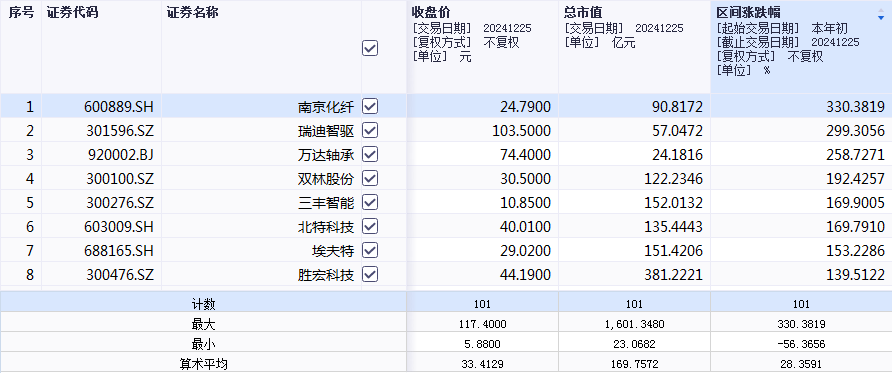This screenshot has width=892, height=373.
Task: Click the stock name 双林股份
Action: [x=326, y=179]
